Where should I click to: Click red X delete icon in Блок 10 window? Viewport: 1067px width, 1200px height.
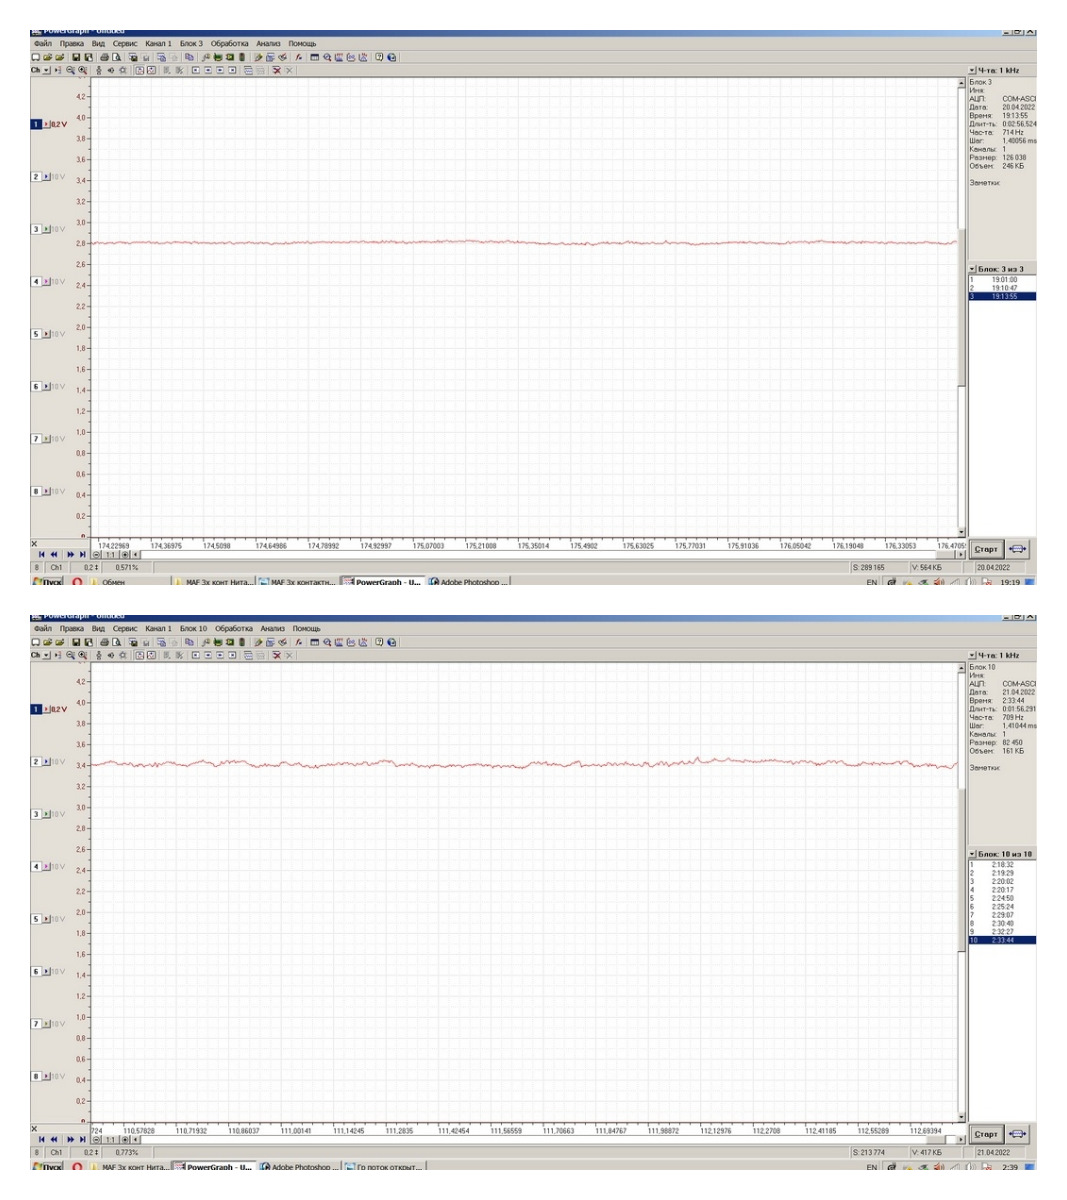point(276,655)
